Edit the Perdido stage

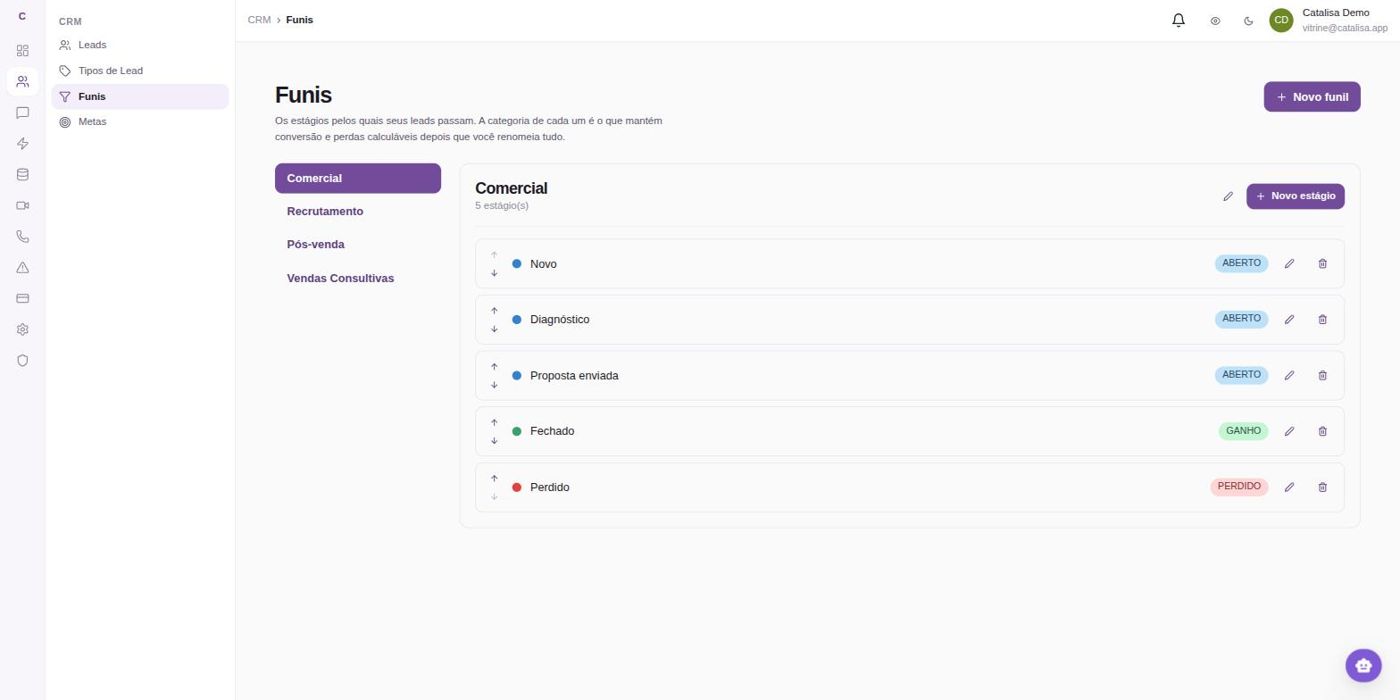(x=1289, y=488)
